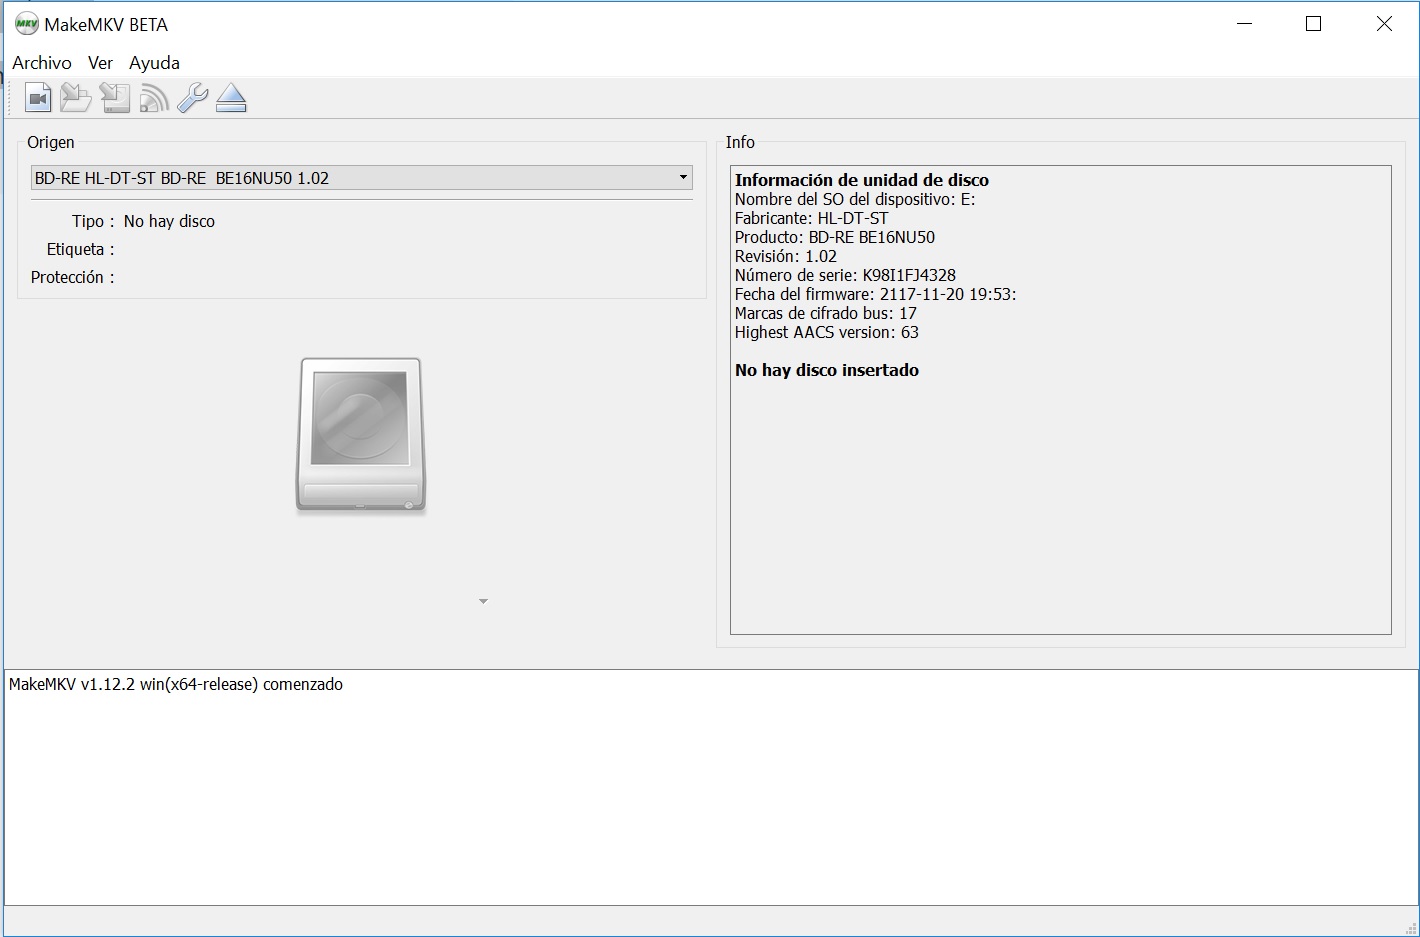Open video files with the camera icon
The image size is (1420, 937).
(38, 98)
